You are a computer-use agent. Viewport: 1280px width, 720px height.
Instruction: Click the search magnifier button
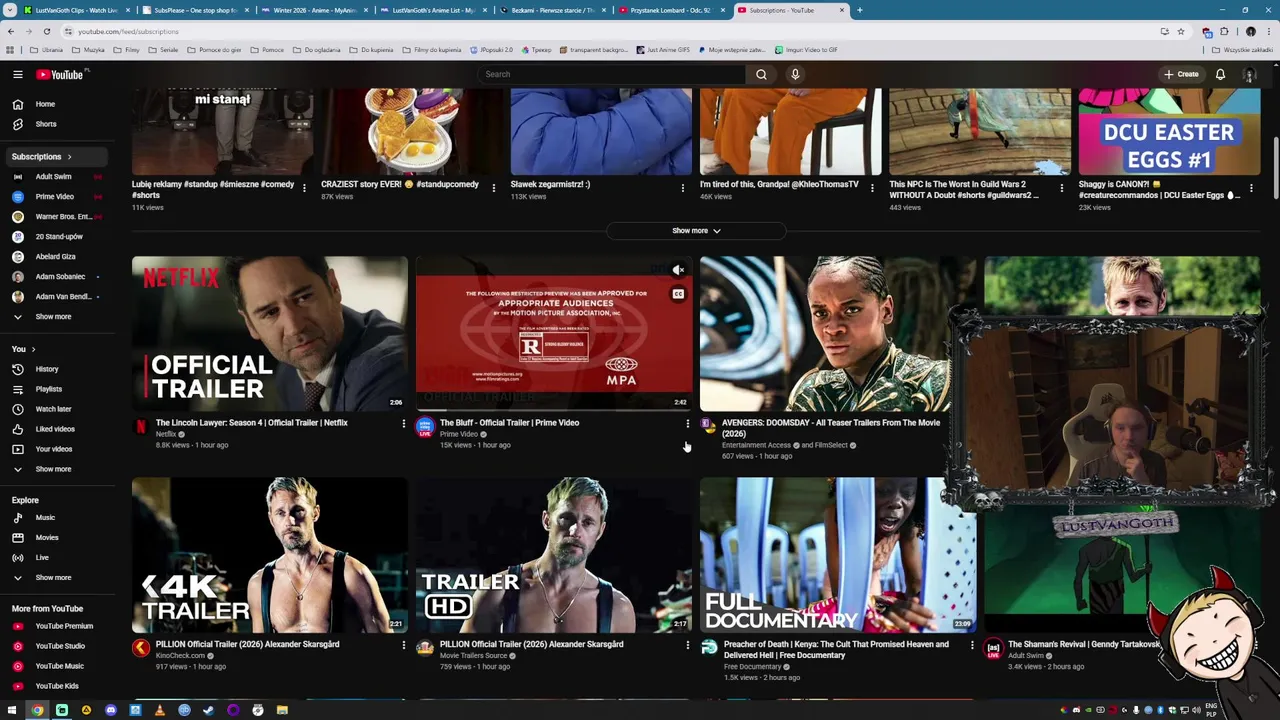tap(761, 74)
